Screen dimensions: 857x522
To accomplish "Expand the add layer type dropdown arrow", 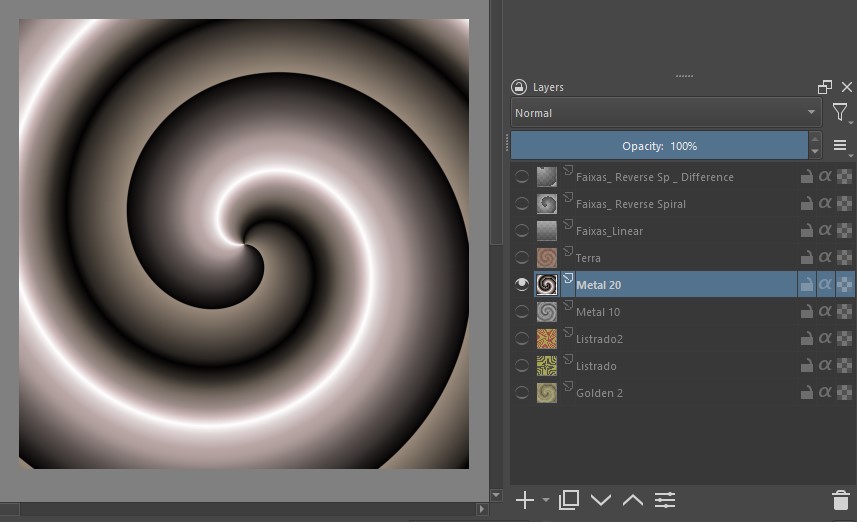I will coord(546,500).
